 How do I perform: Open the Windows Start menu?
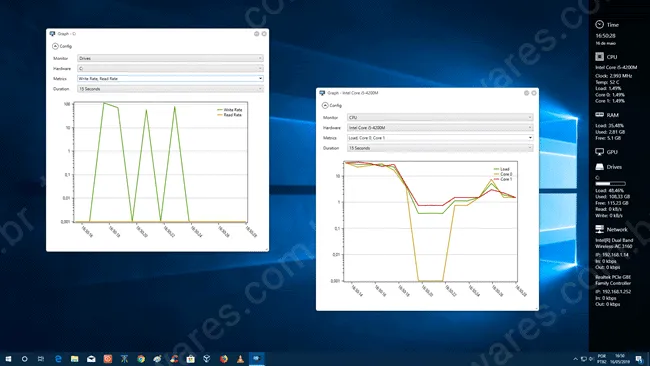pos(8,359)
